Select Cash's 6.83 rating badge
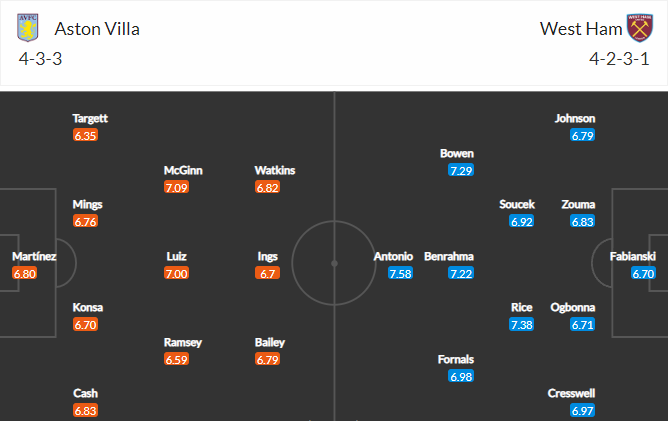 pyautogui.click(x=85, y=410)
